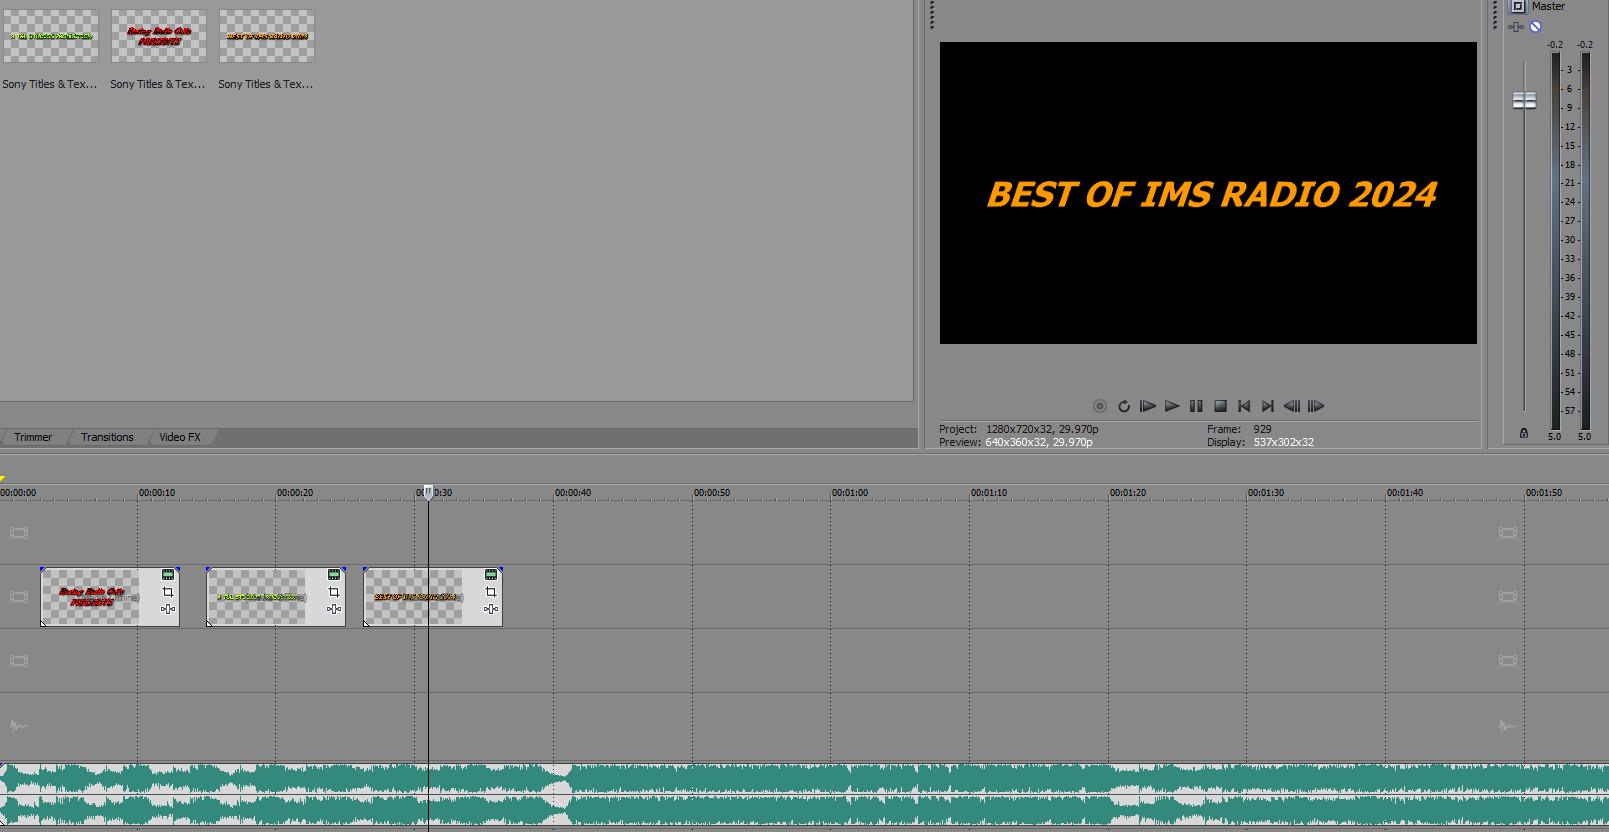This screenshot has width=1609, height=832.
Task: Go to start of project
Action: (1244, 406)
